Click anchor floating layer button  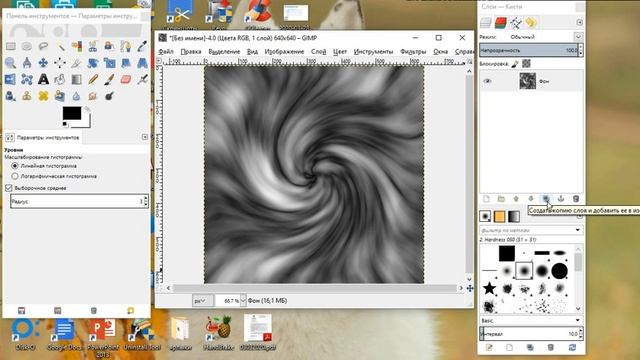click(561, 199)
